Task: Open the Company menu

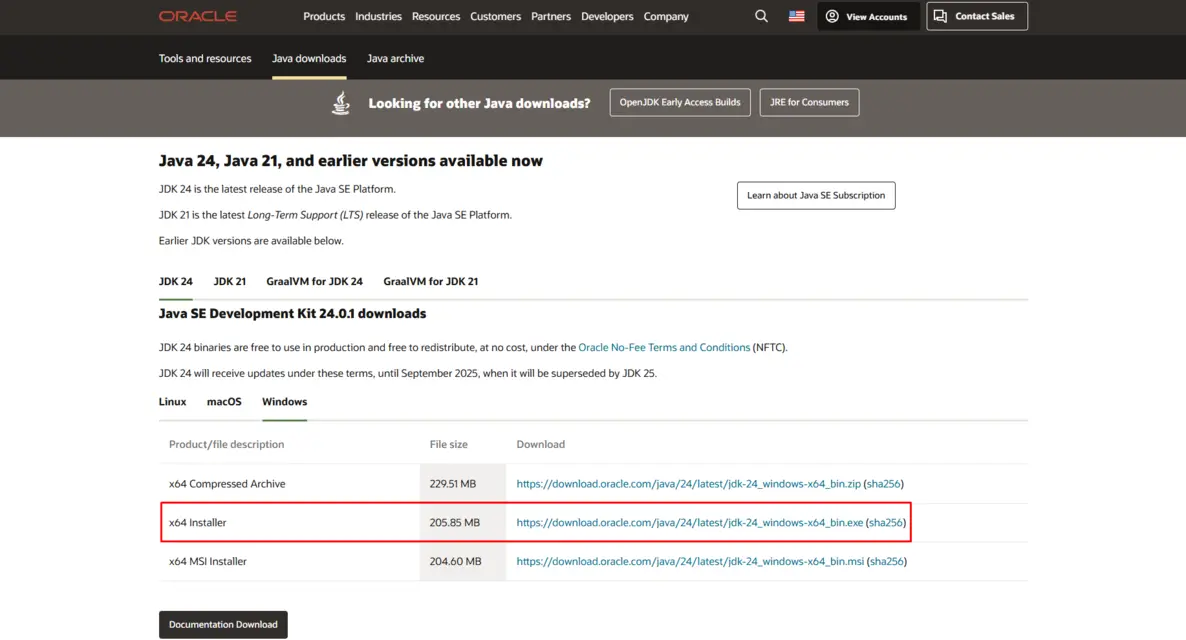Action: click(666, 16)
